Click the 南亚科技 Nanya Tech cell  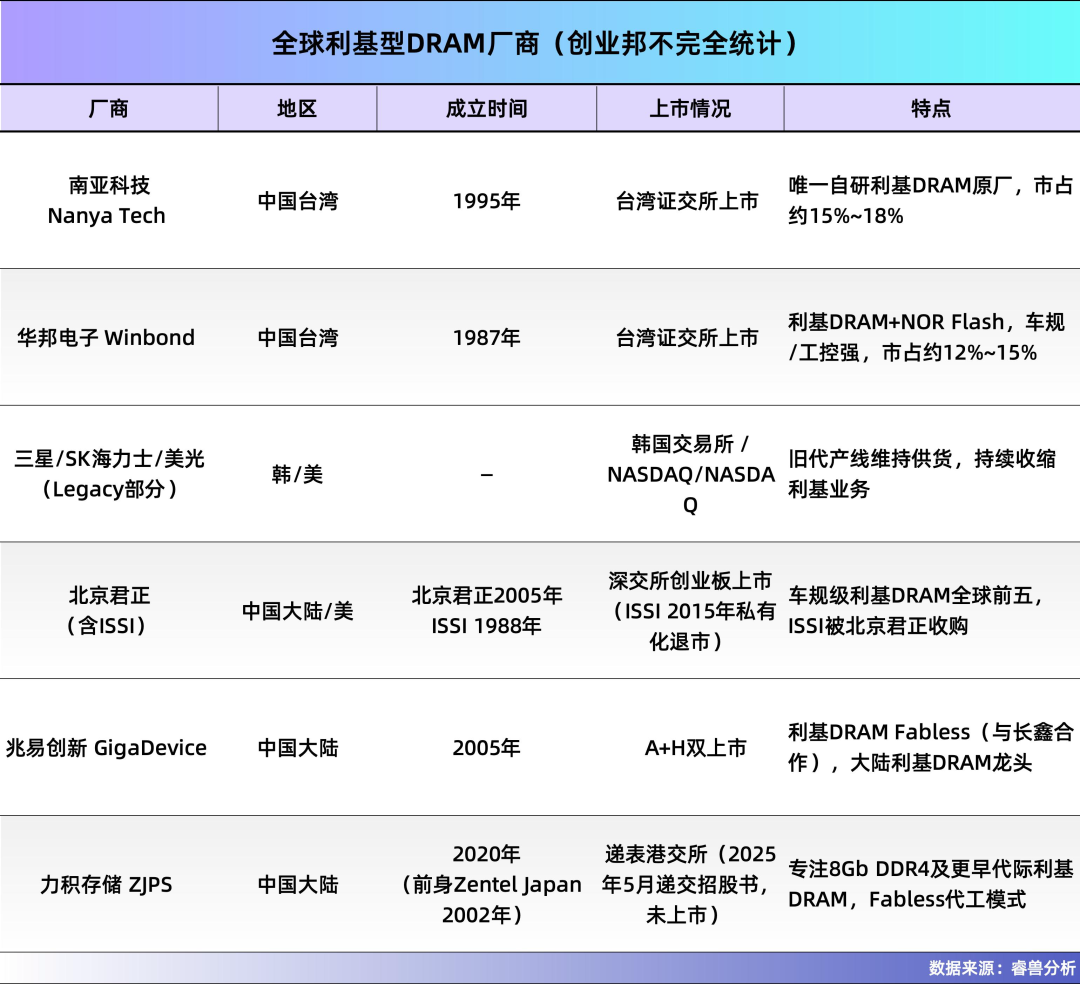(x=107, y=200)
